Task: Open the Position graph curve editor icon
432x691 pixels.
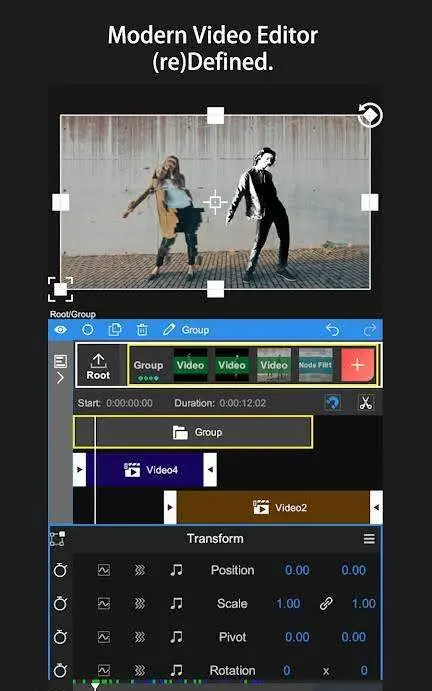Action: pyautogui.click(x=104, y=570)
